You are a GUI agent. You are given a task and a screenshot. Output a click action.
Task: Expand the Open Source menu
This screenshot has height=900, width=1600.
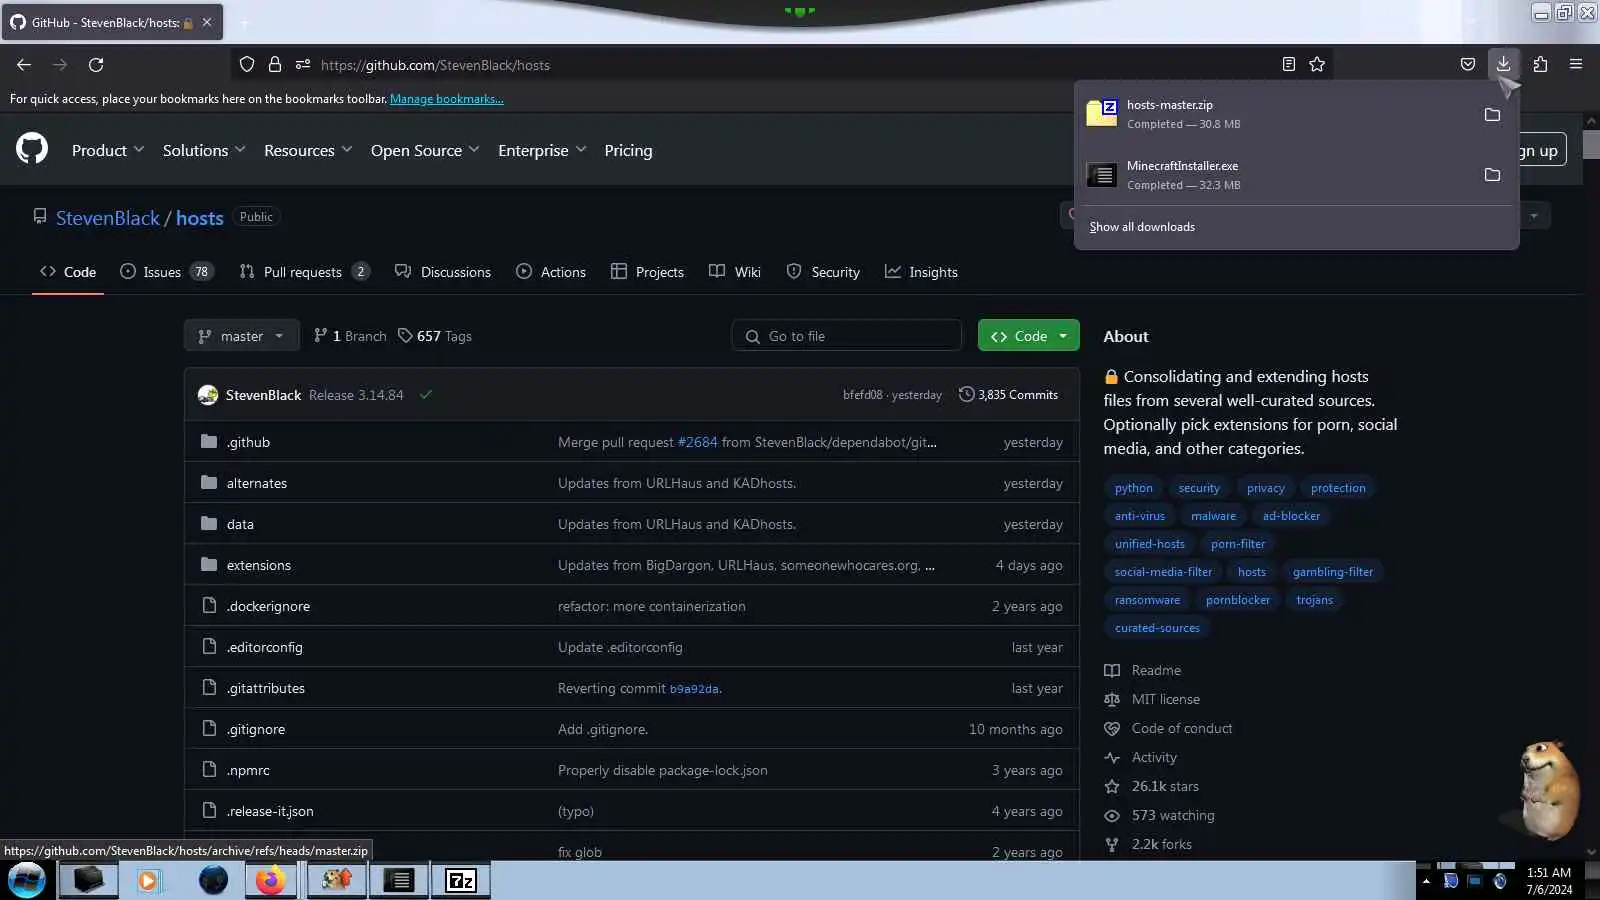click(x=425, y=150)
